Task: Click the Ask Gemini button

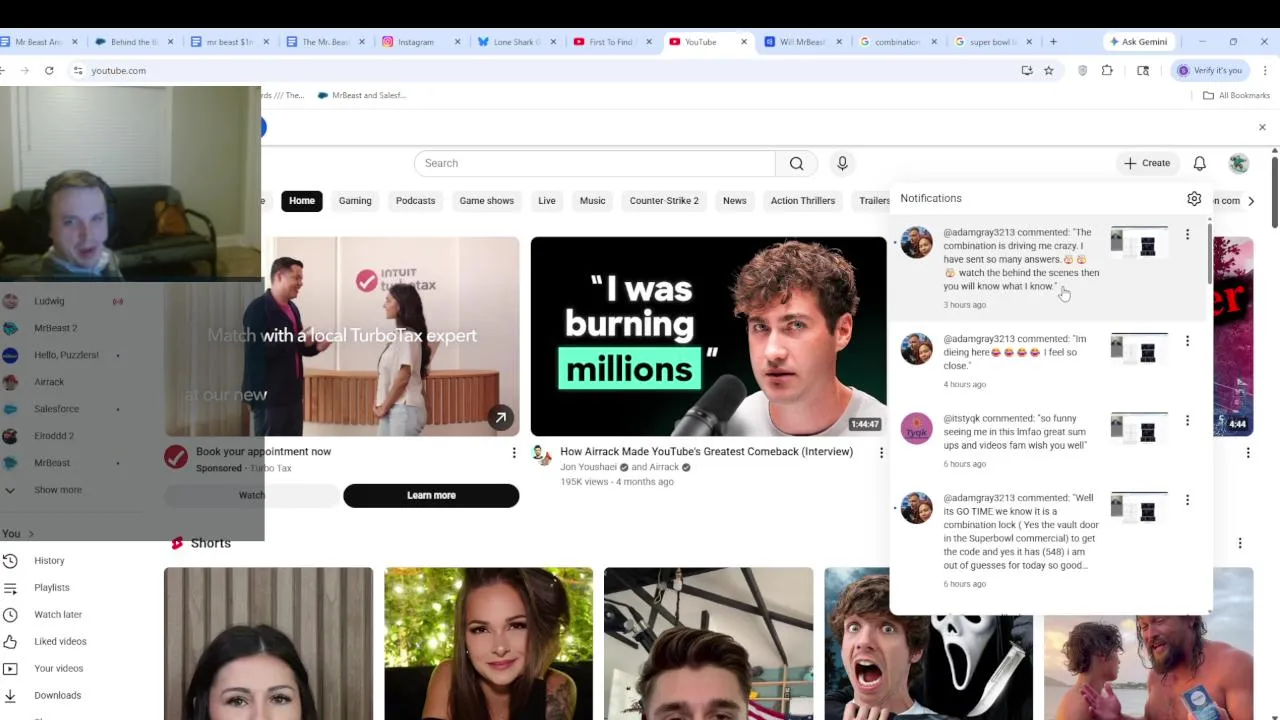Action: (x=1138, y=42)
